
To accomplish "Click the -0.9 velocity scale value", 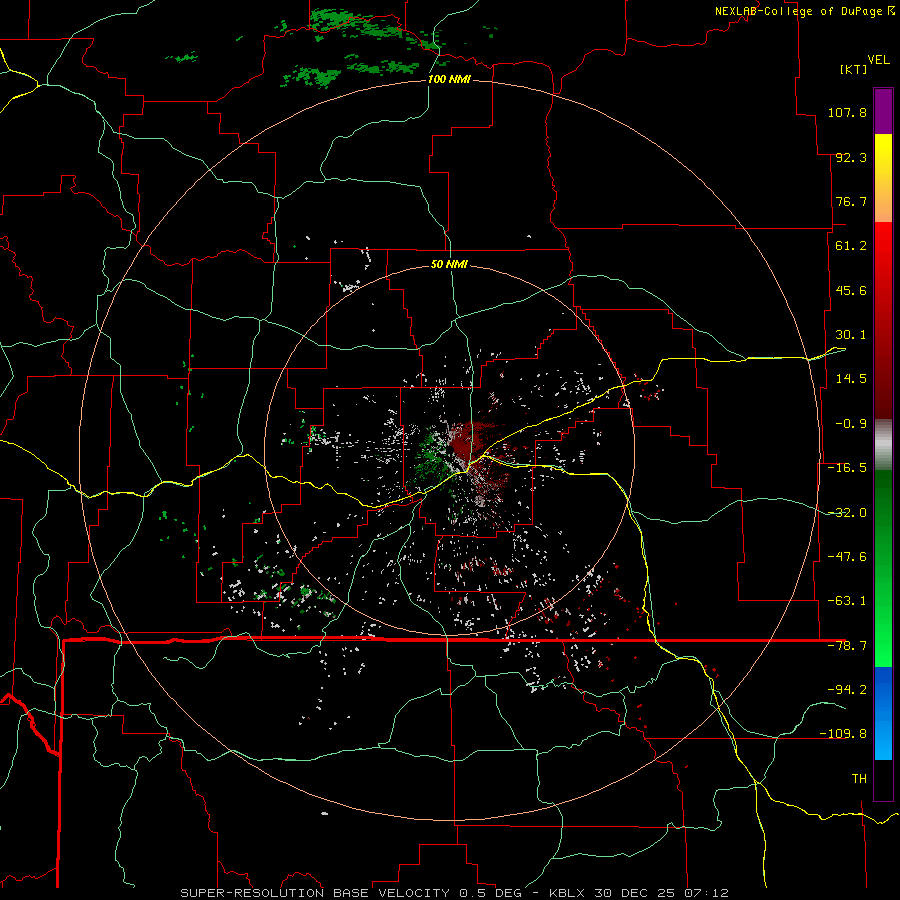I will click(x=851, y=424).
